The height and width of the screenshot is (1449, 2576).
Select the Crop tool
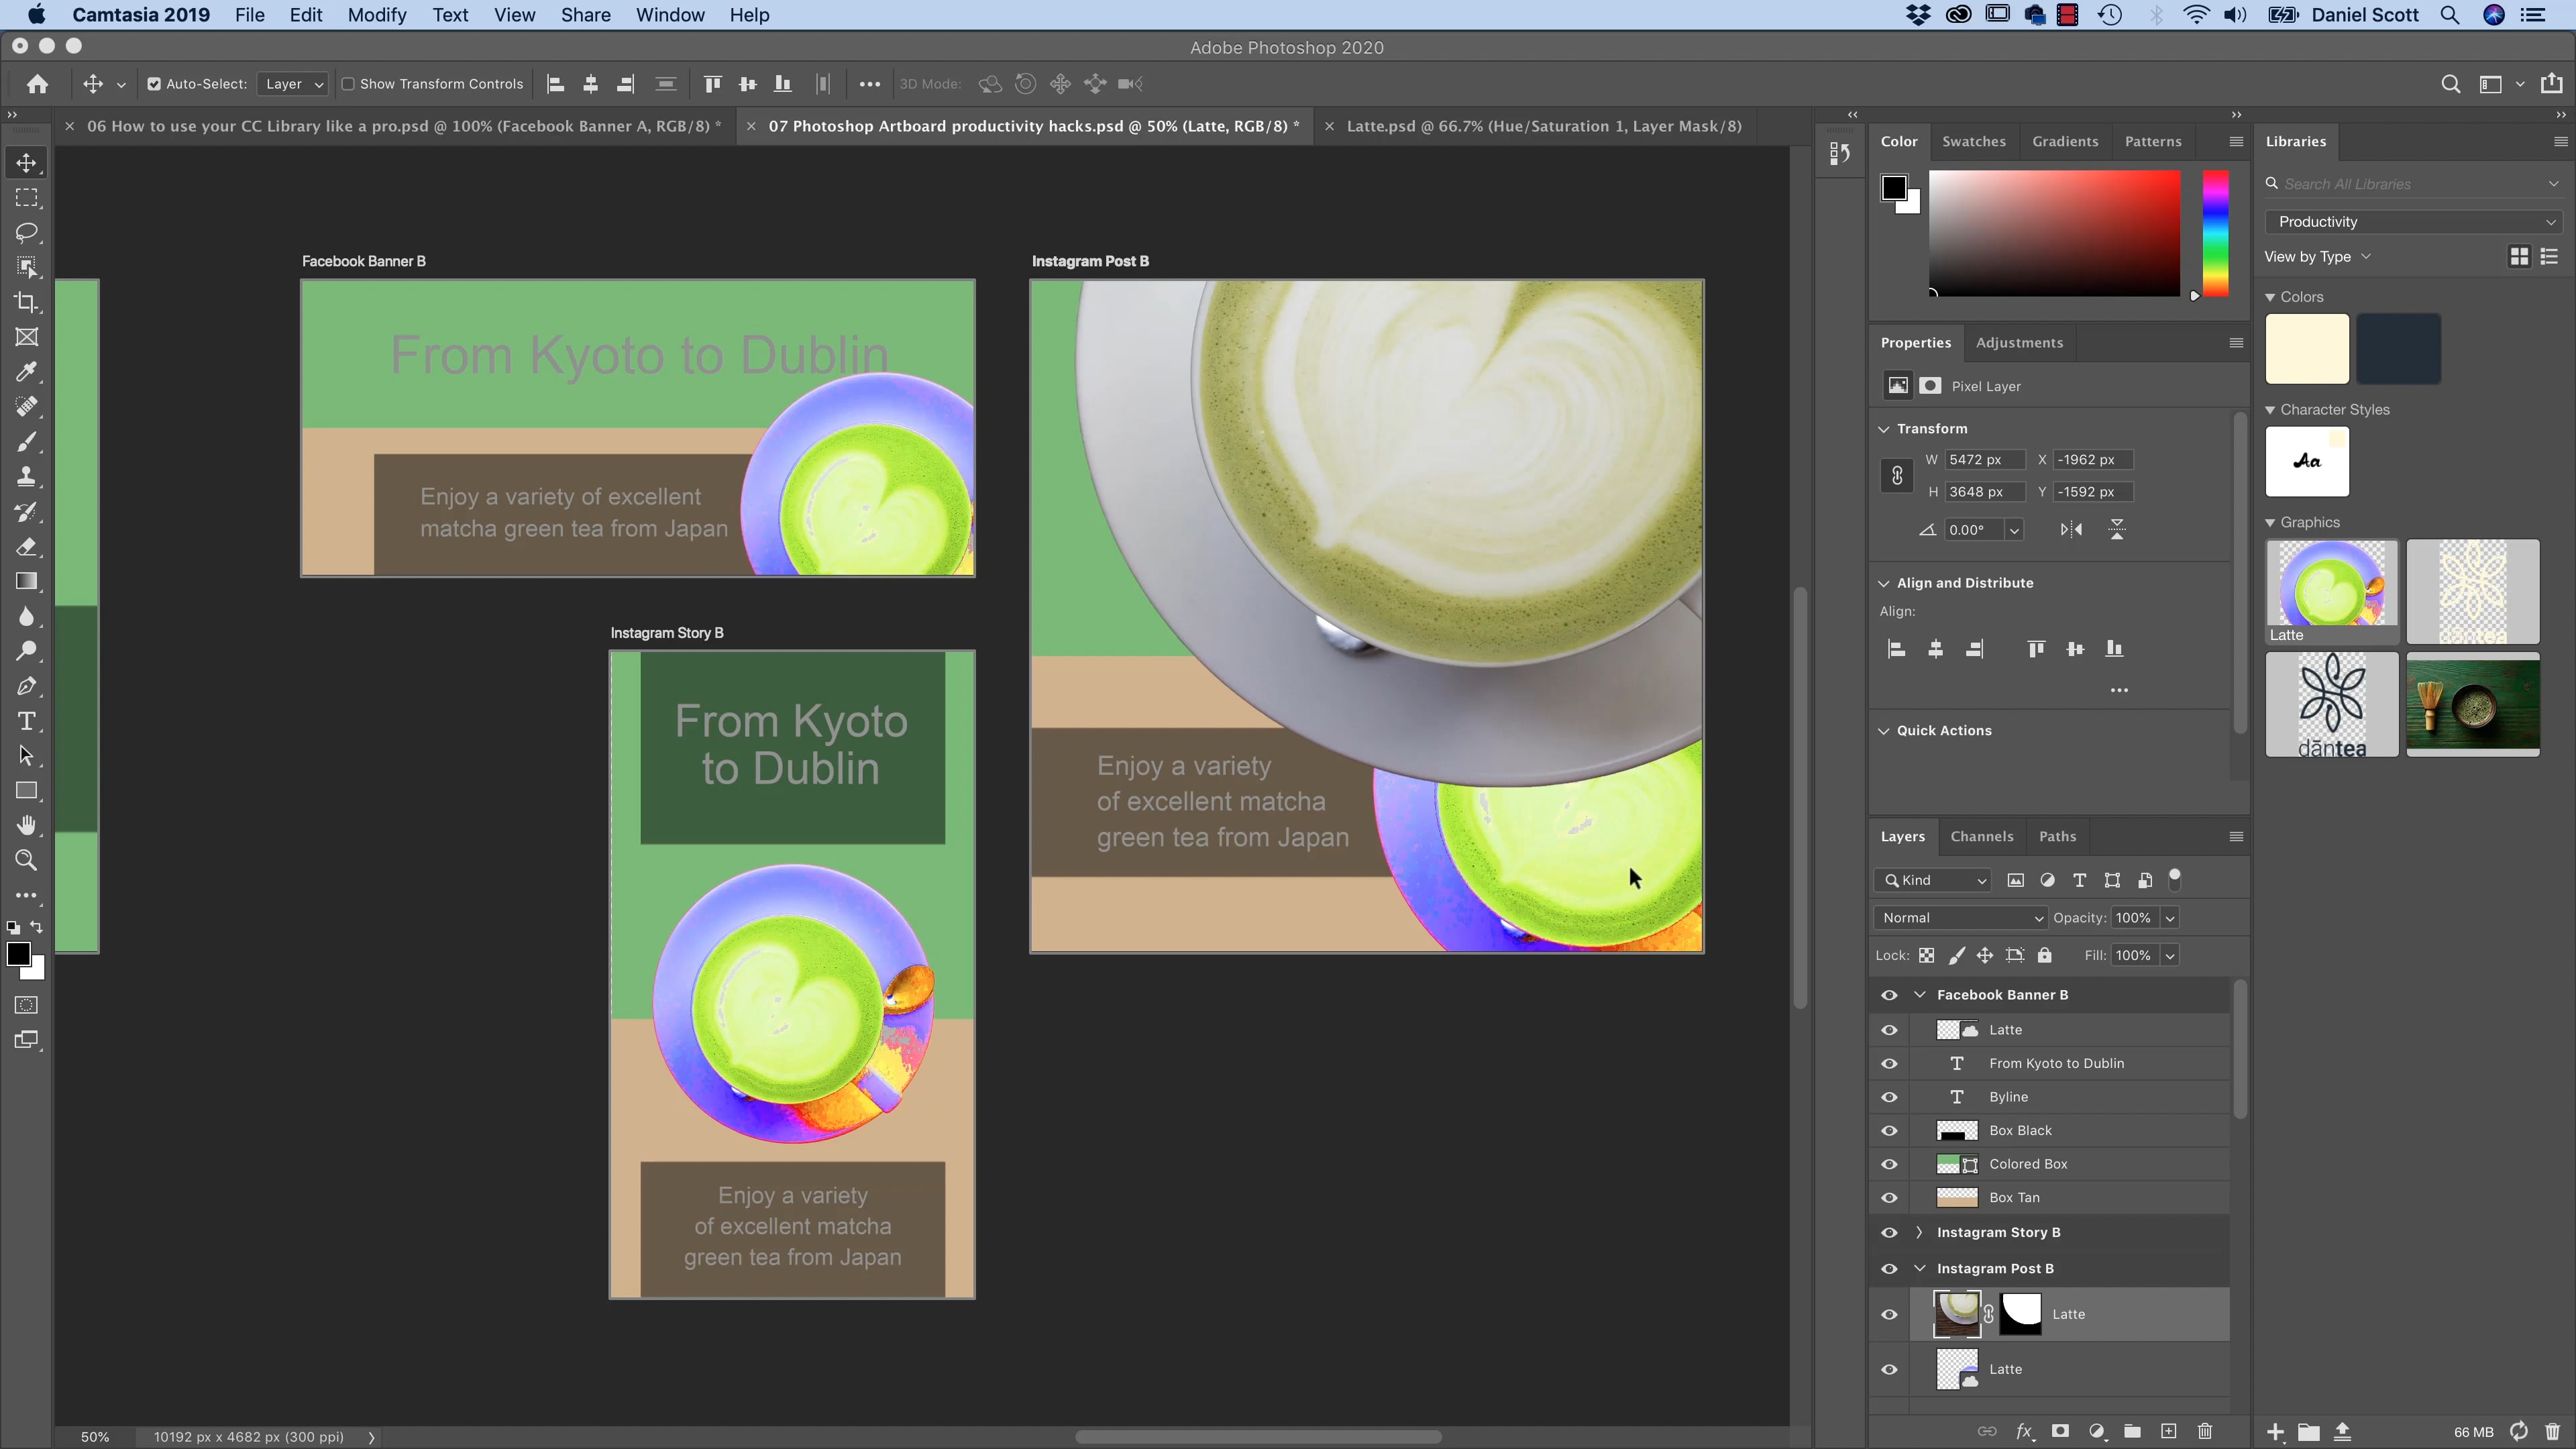click(x=27, y=302)
